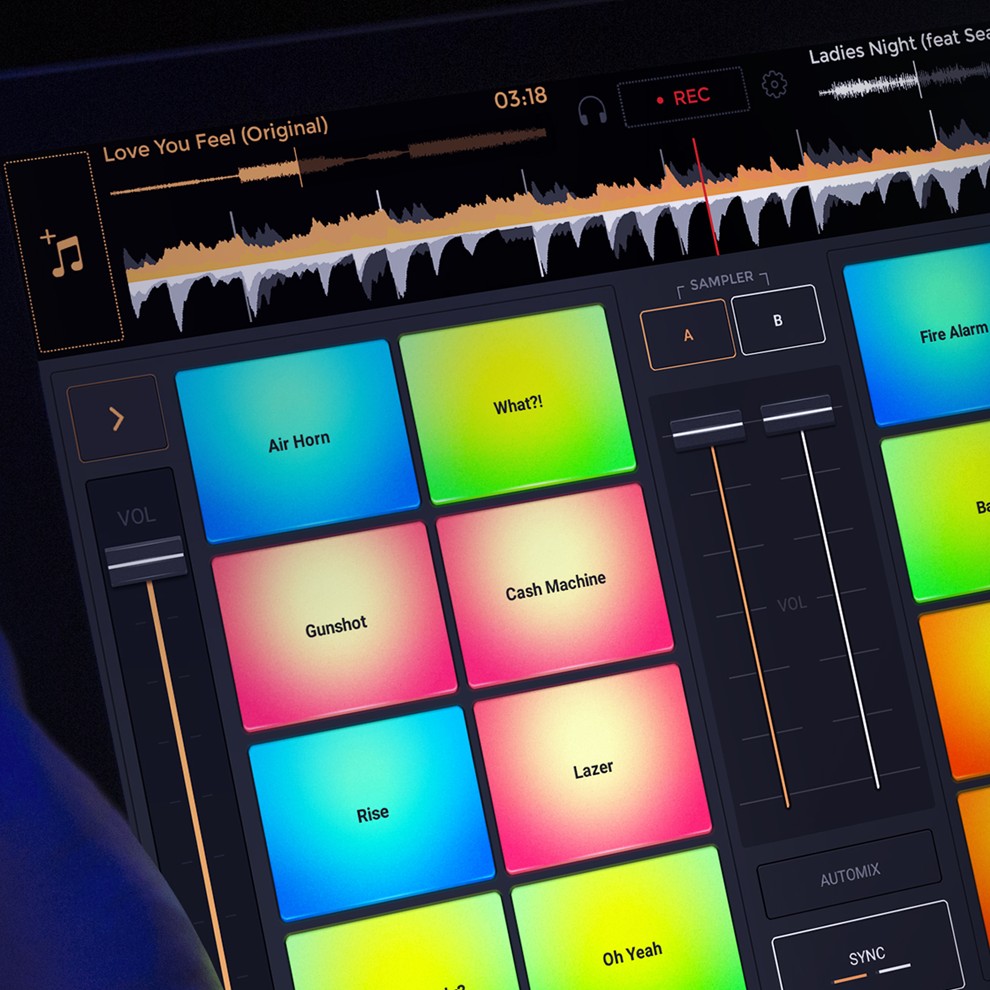Image resolution: width=990 pixels, height=990 pixels.
Task: Start recording with REC button
Action: (682, 97)
